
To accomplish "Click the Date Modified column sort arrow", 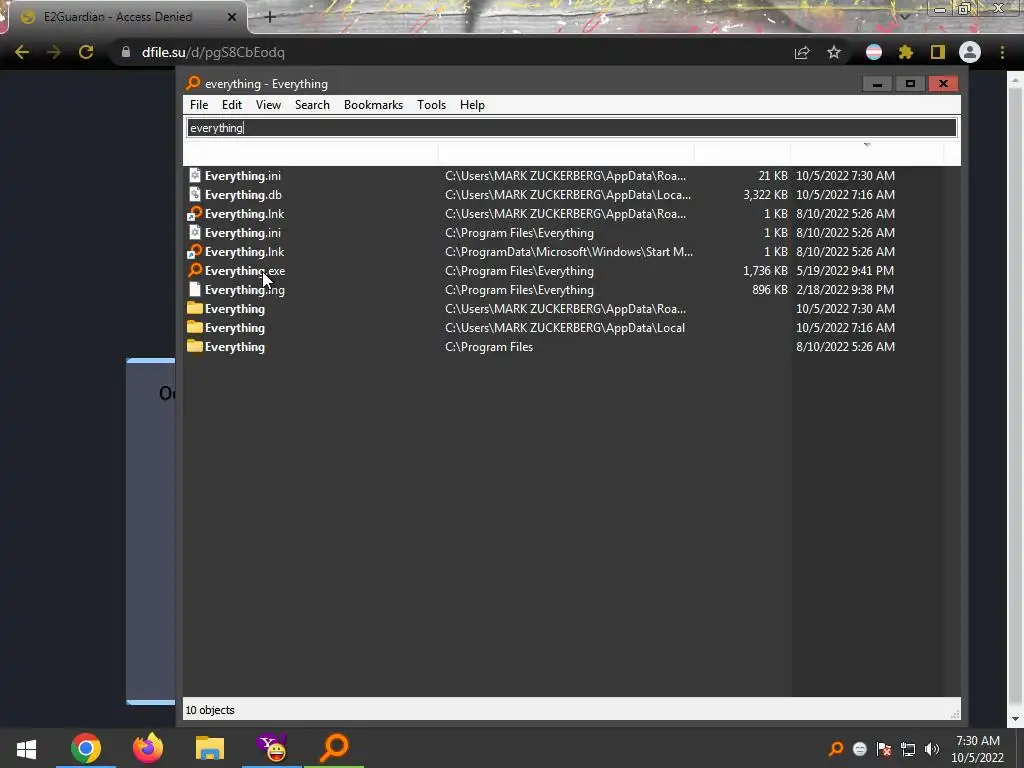I will [x=867, y=145].
